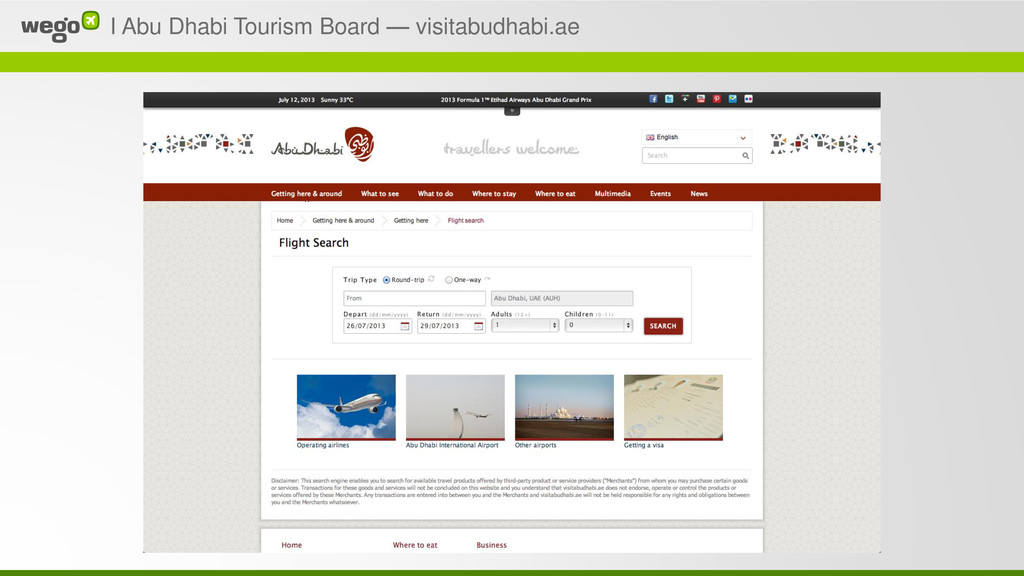Open the Twitter icon in top bar
1024x576 pixels.
pyautogui.click(x=669, y=99)
